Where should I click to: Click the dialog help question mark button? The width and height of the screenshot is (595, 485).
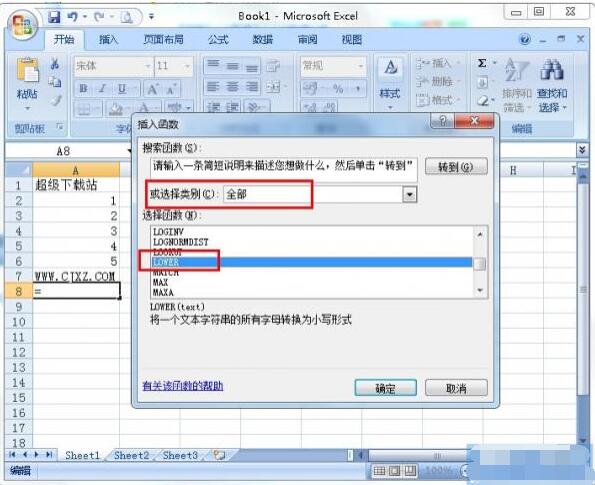442,121
